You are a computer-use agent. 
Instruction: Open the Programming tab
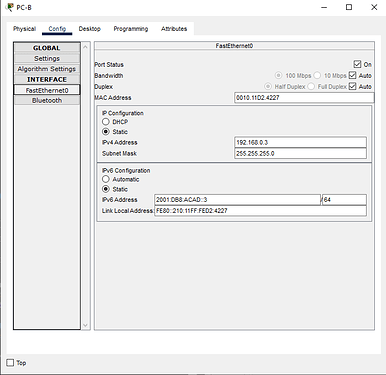point(131,29)
